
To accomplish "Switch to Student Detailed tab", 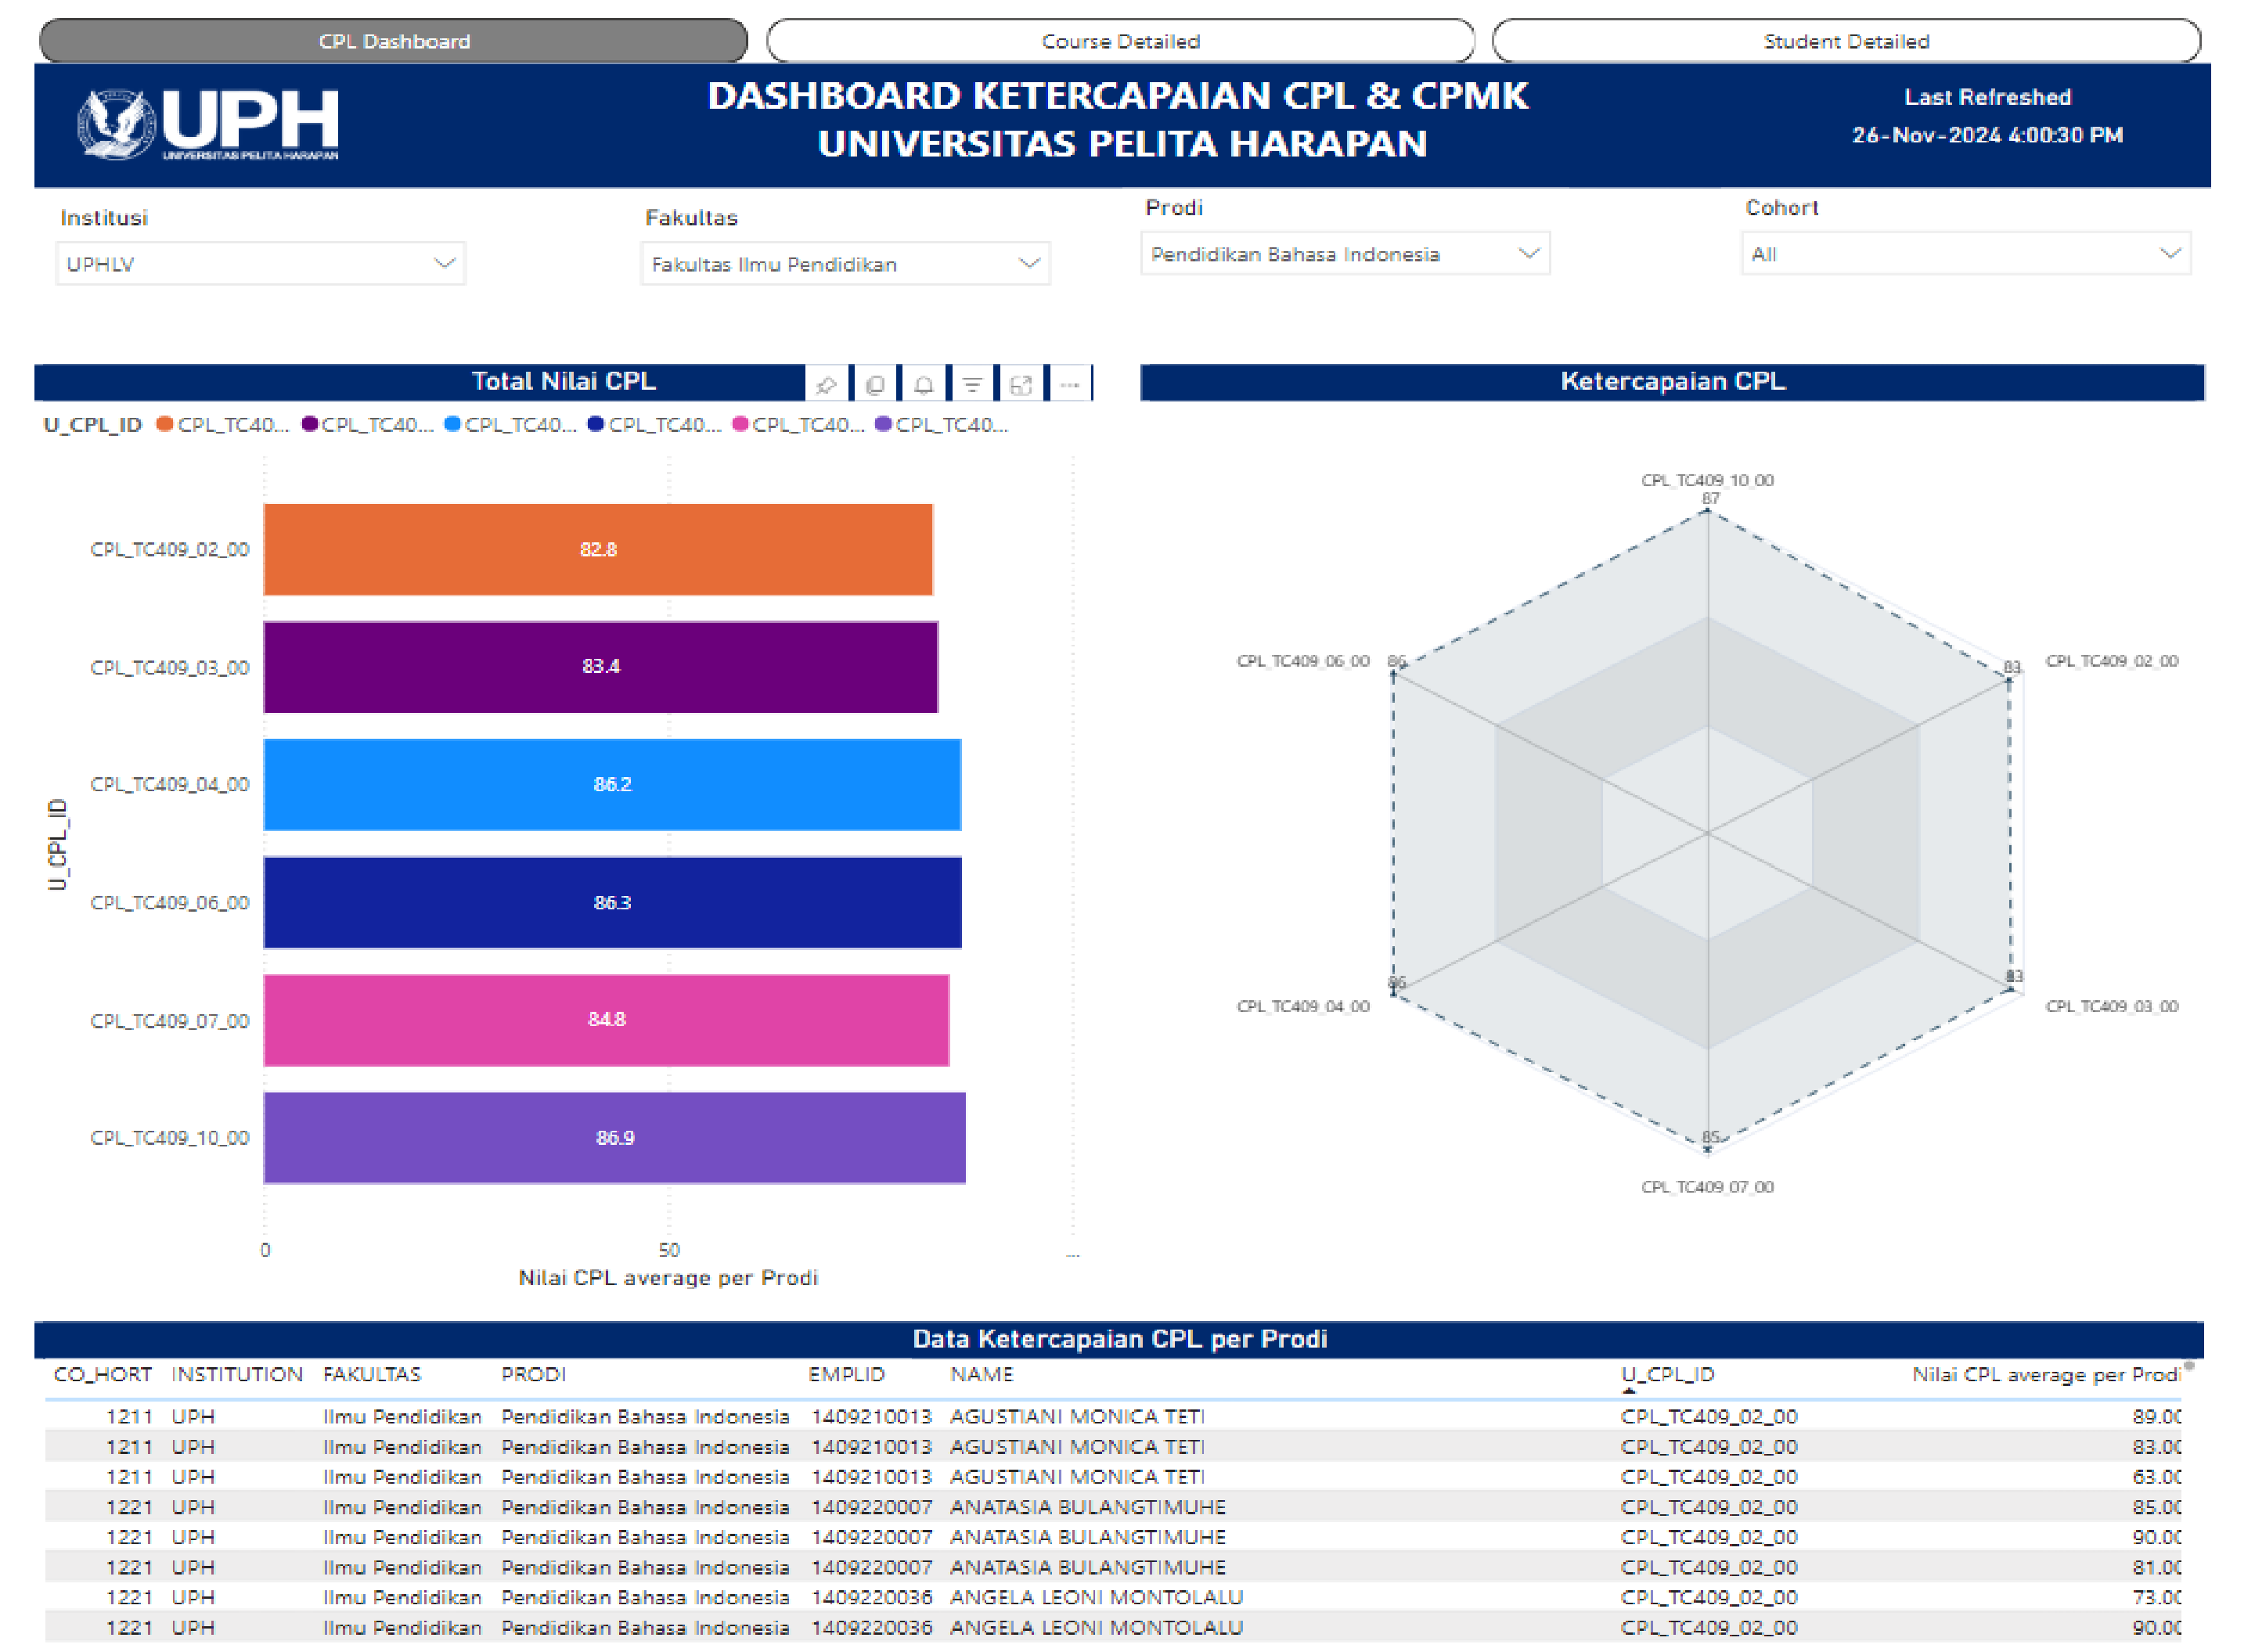I will point(1847,41).
